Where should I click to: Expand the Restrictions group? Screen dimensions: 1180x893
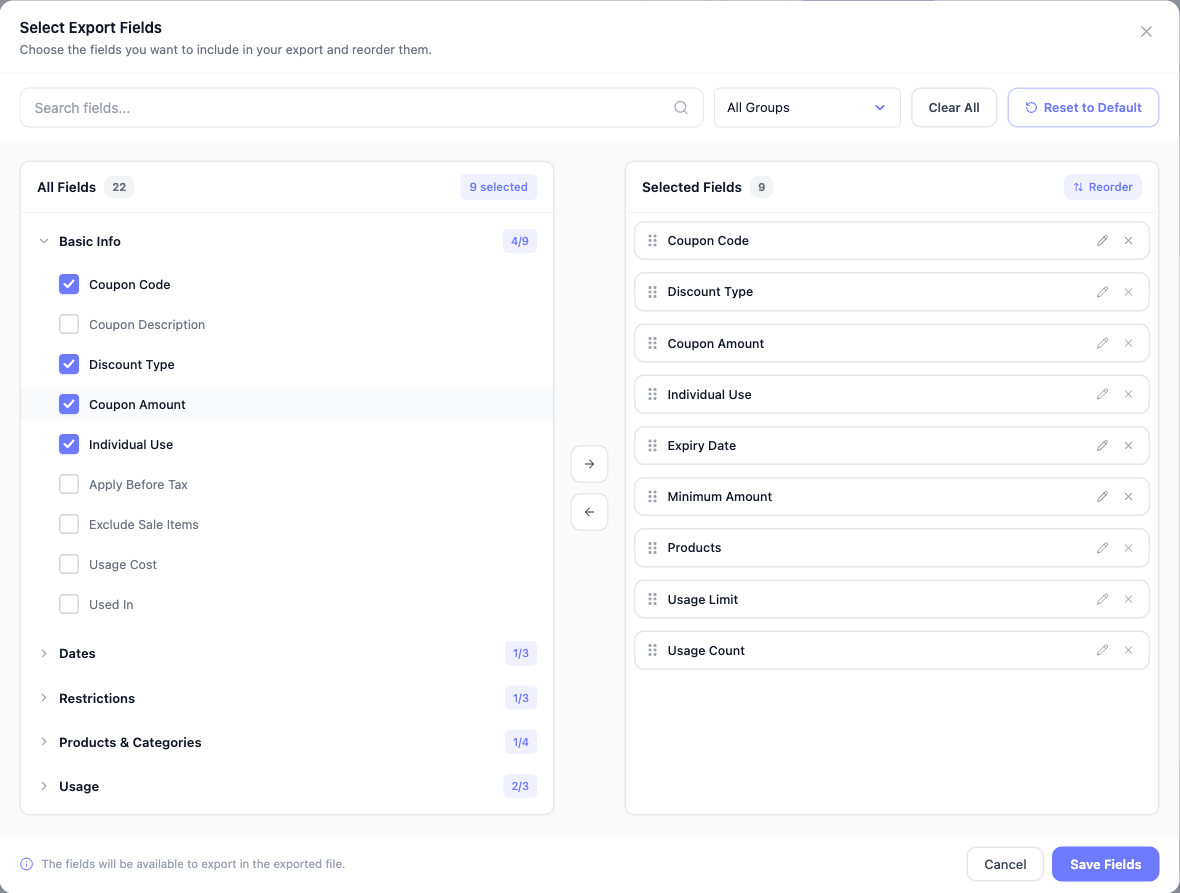pos(44,697)
